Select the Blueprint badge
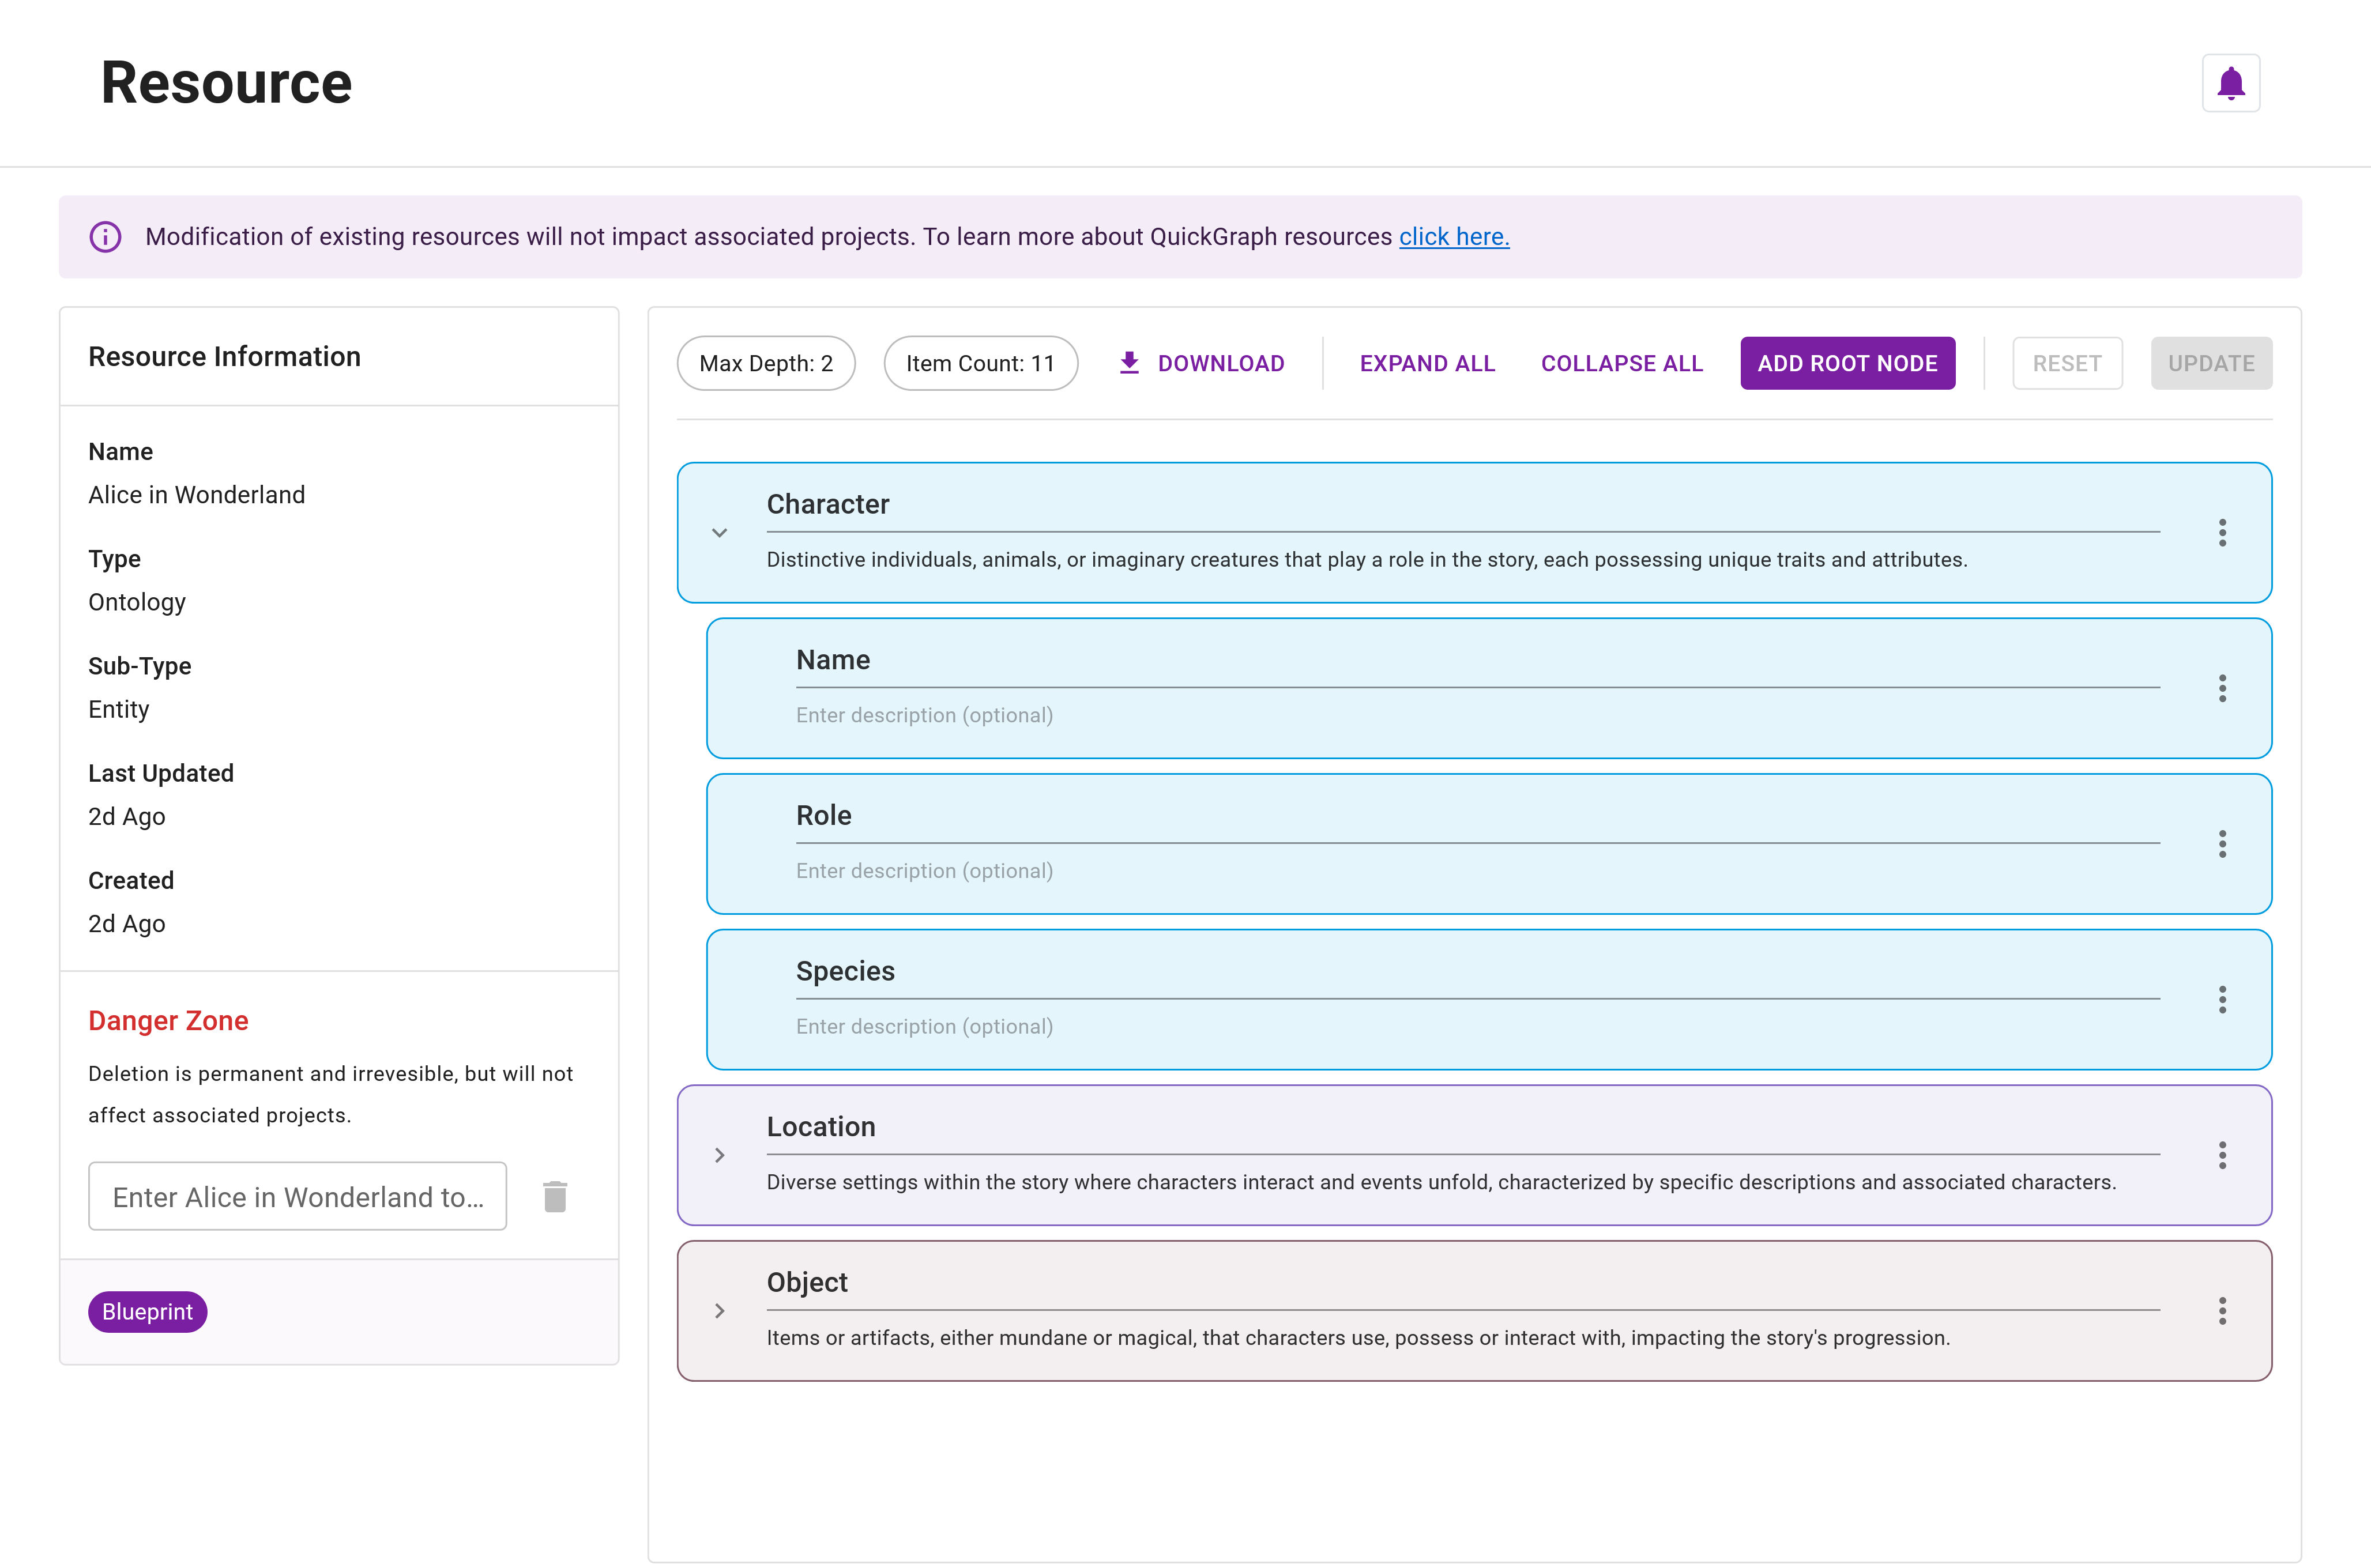Image resolution: width=2371 pixels, height=1568 pixels. pos(147,1311)
